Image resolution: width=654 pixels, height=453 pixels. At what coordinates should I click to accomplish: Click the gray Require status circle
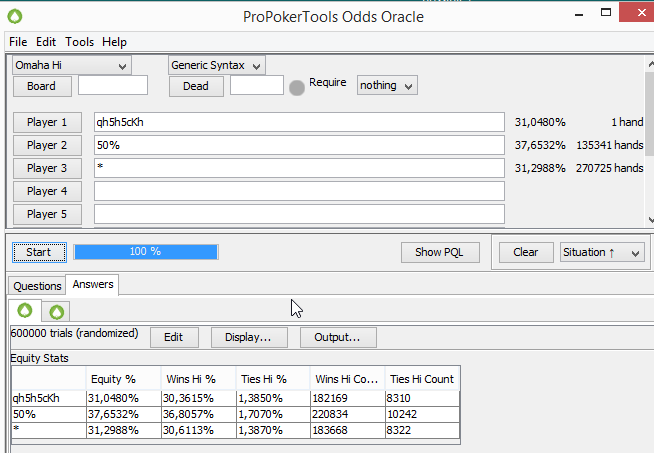pyautogui.click(x=297, y=87)
